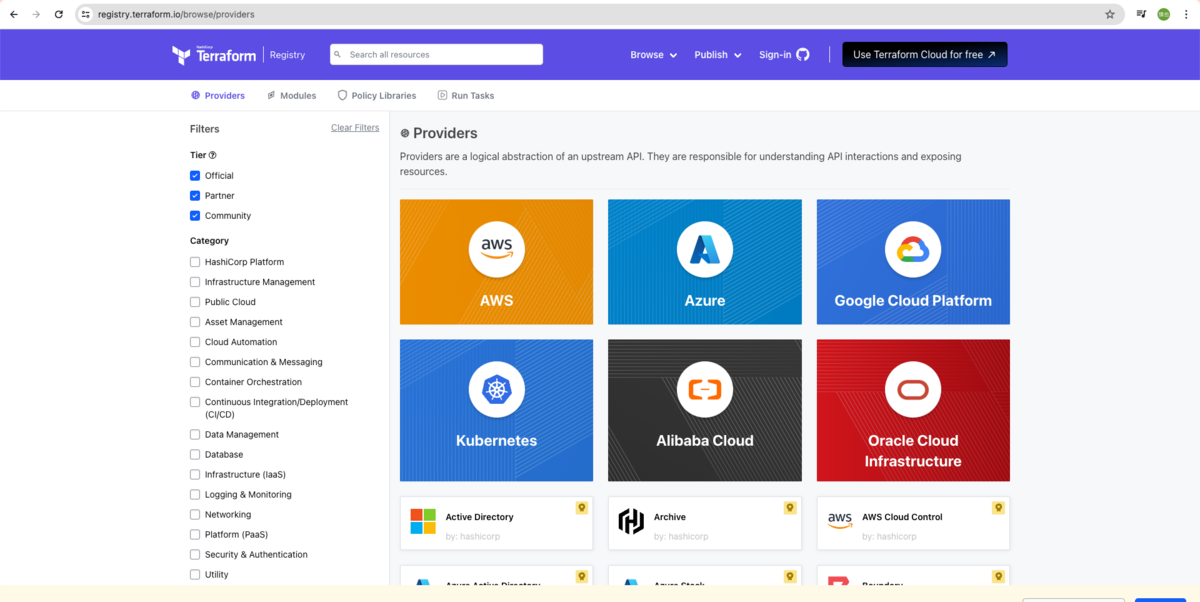Enable the Utility filter
Screen dimensions: 1200x602
tap(195, 575)
